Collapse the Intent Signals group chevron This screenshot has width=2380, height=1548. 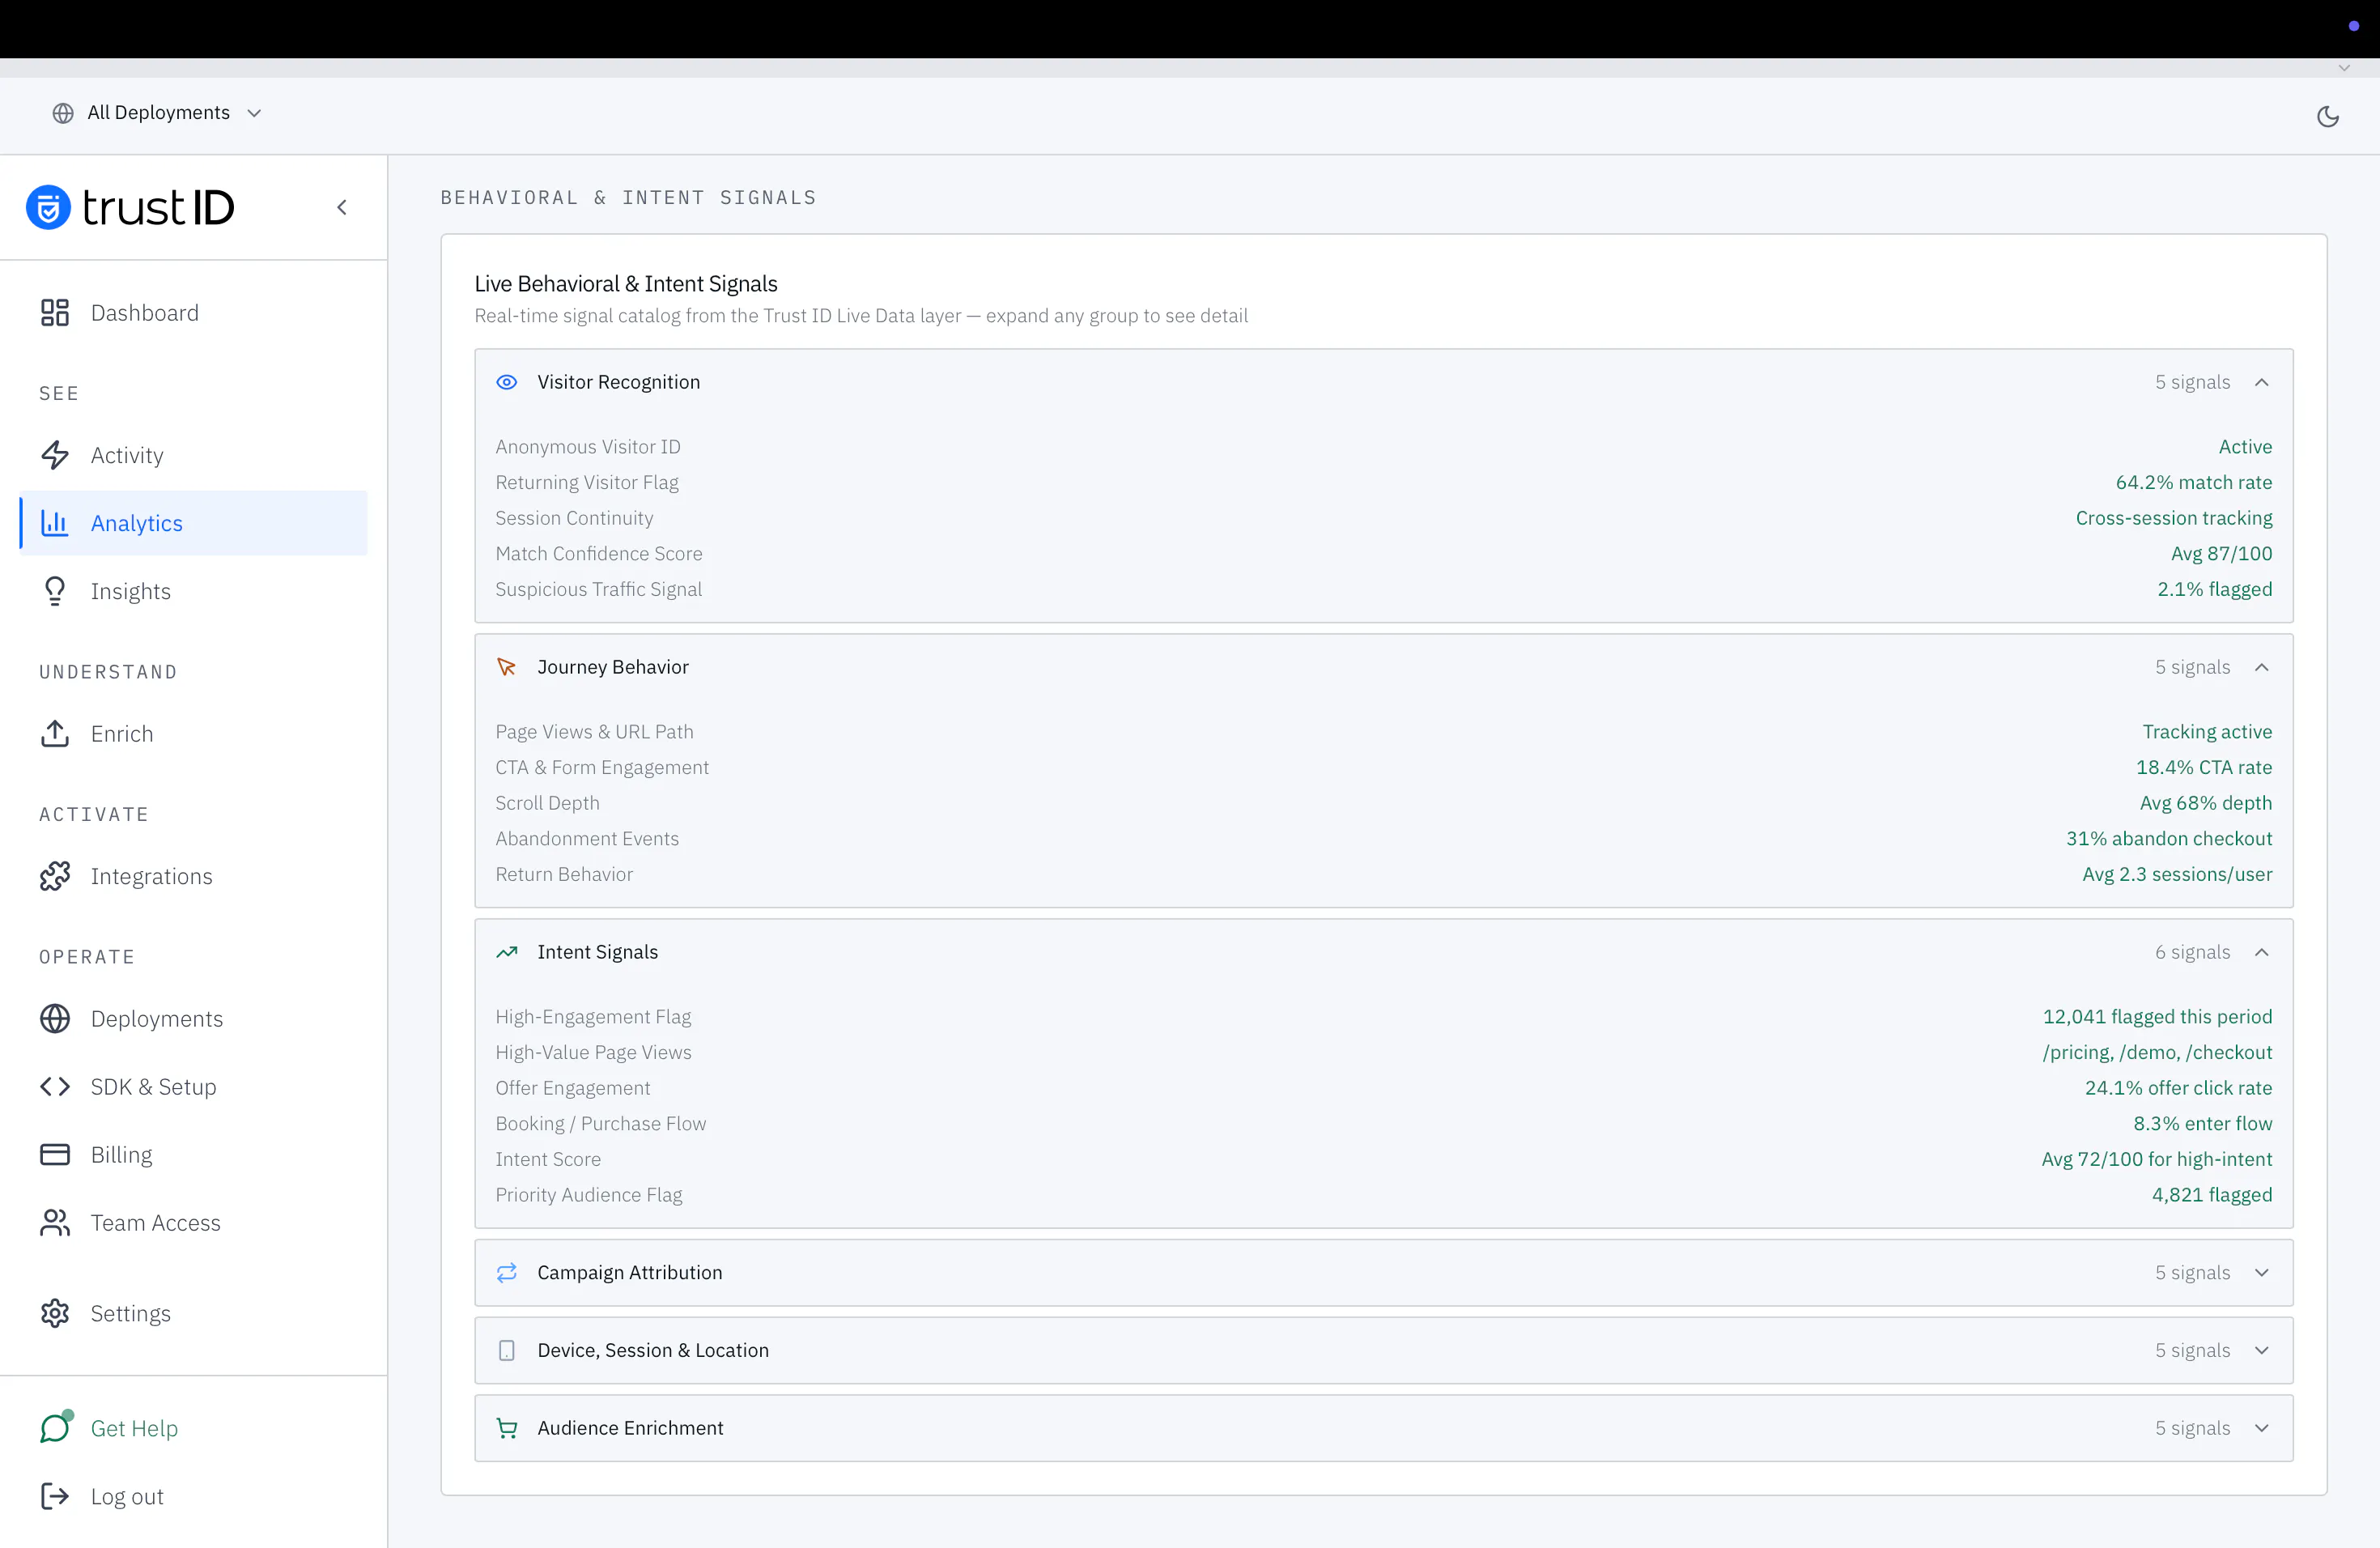coord(2262,952)
